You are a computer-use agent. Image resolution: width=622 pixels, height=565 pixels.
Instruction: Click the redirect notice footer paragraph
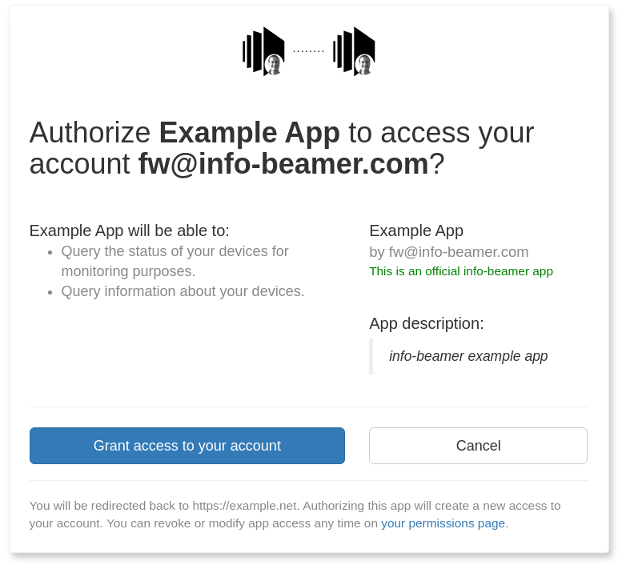[295, 515]
